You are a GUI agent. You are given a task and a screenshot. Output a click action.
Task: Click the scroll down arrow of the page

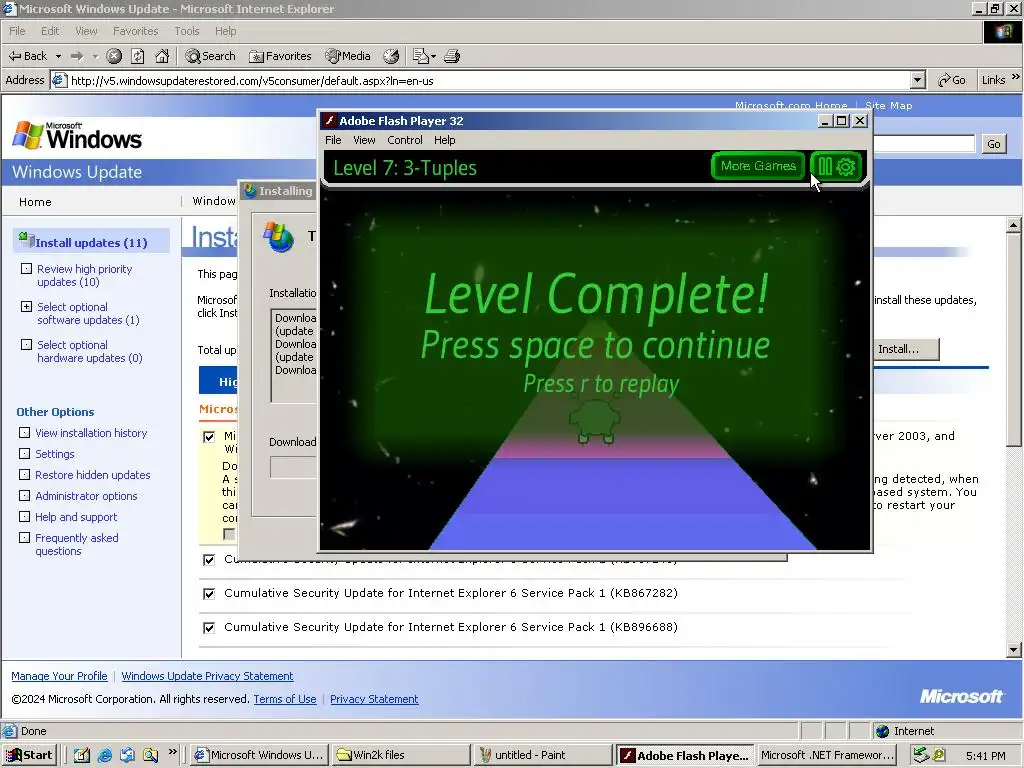tap(1014, 650)
